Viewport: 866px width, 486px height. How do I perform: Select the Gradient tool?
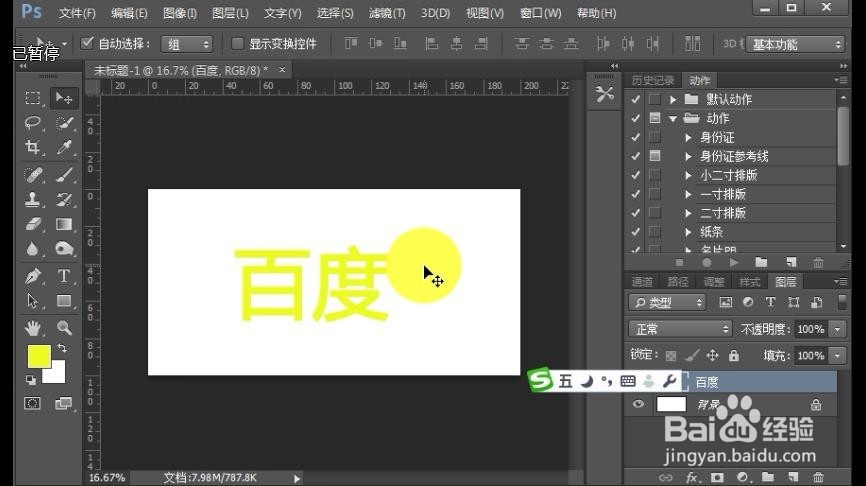coord(64,224)
